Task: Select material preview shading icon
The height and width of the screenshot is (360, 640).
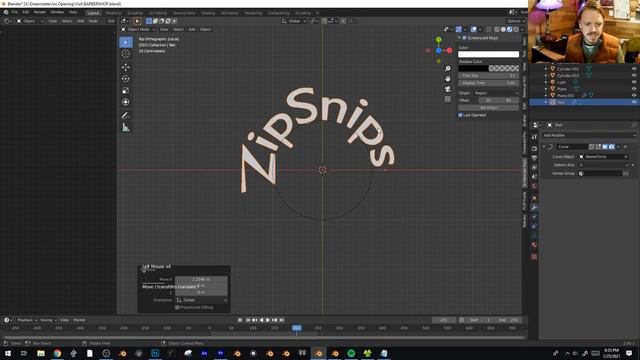Action: 509,29
